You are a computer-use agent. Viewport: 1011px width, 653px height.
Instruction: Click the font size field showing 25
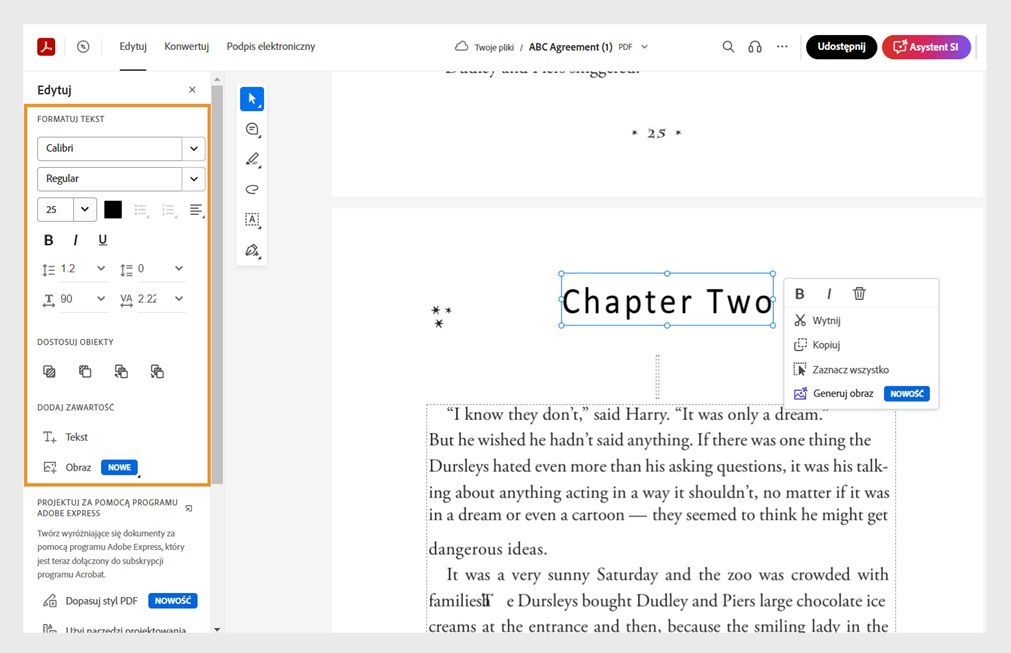55,210
